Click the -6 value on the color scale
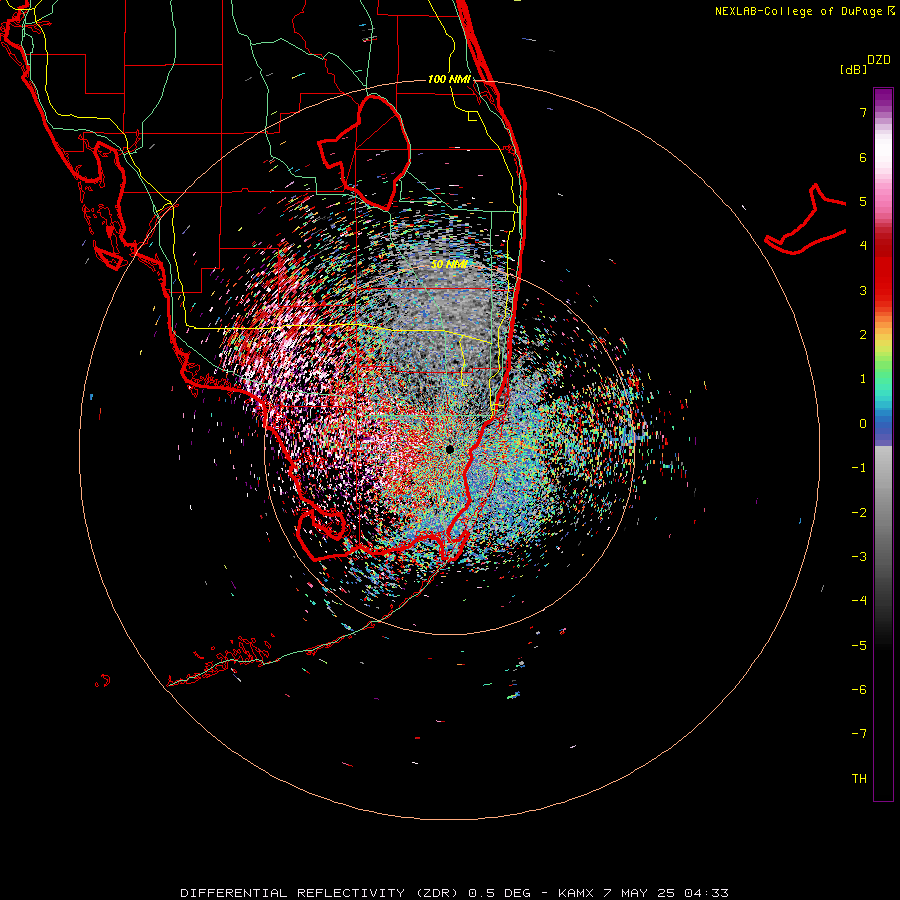The width and height of the screenshot is (900, 900). click(859, 690)
